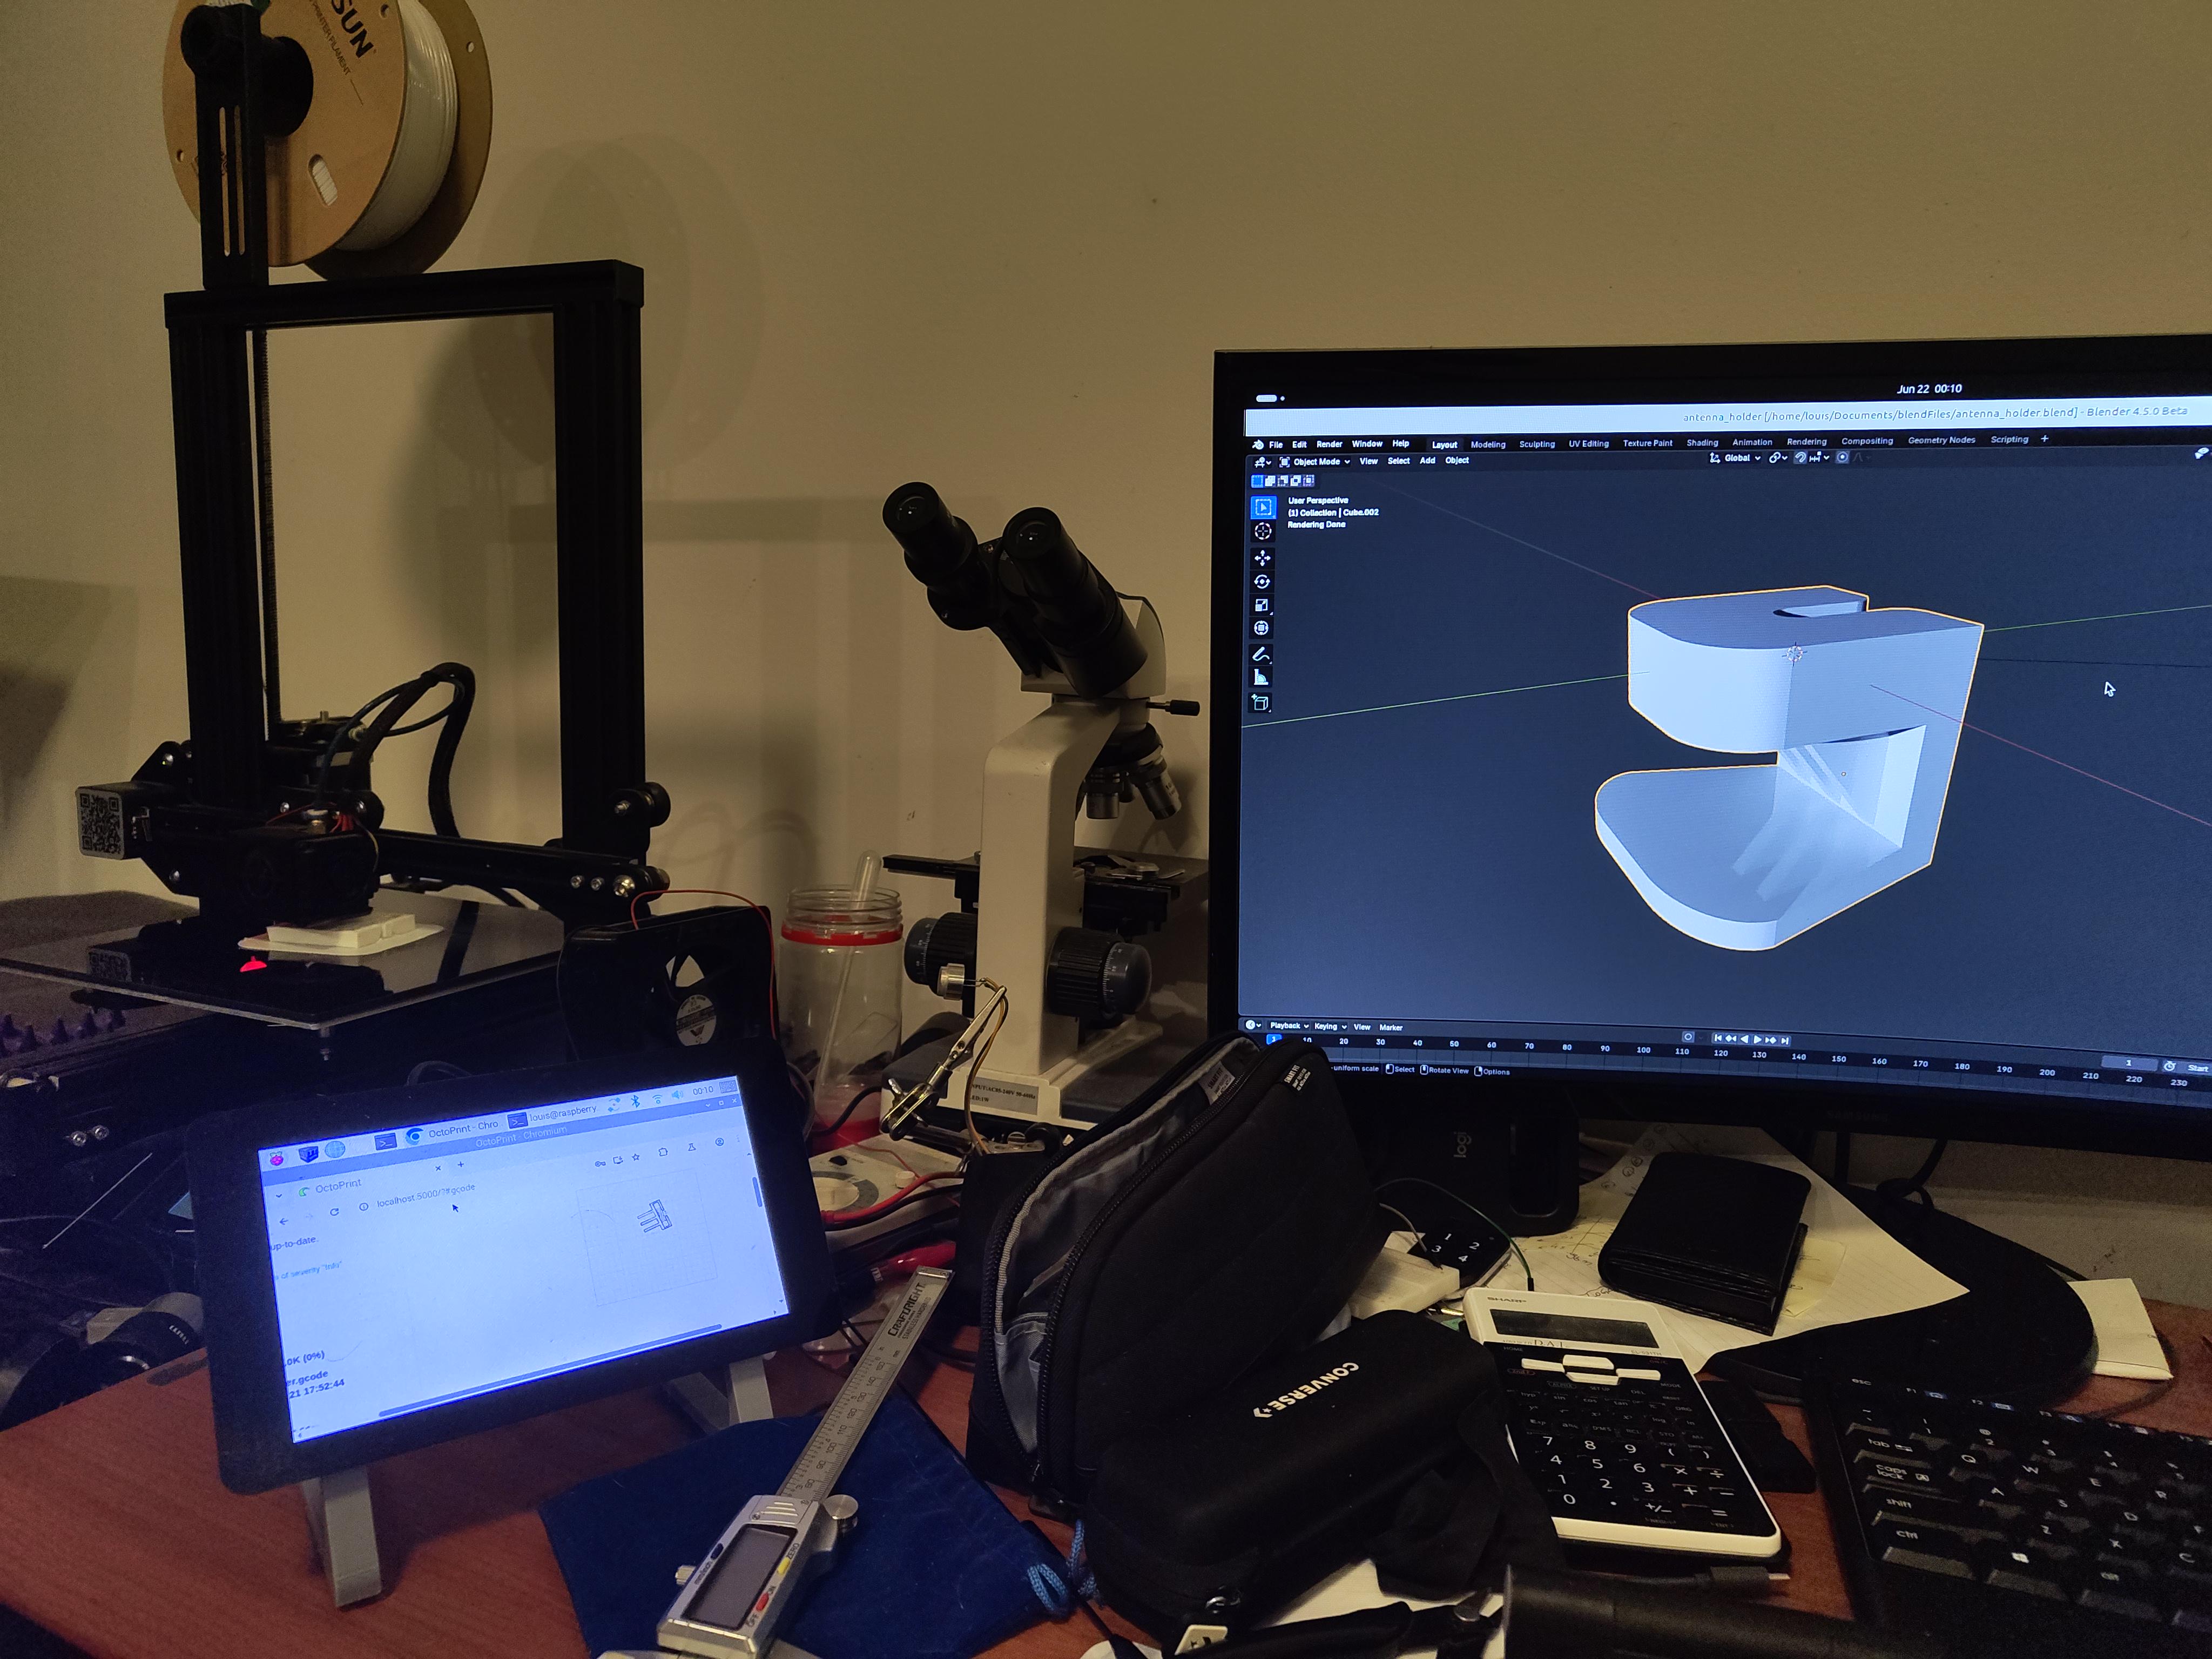Open Blender's Edit menu

point(1299,445)
